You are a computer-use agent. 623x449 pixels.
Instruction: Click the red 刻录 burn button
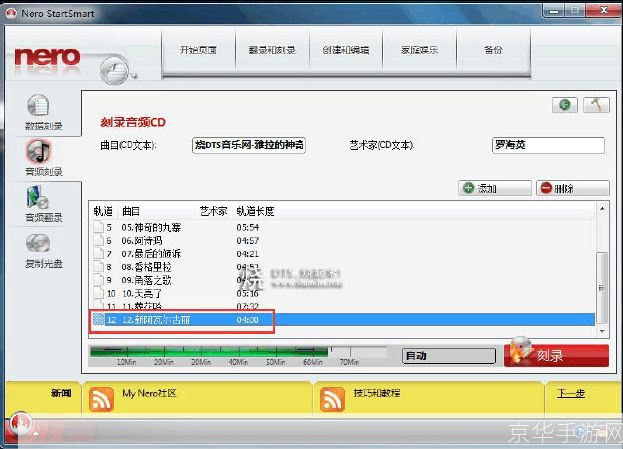556,355
